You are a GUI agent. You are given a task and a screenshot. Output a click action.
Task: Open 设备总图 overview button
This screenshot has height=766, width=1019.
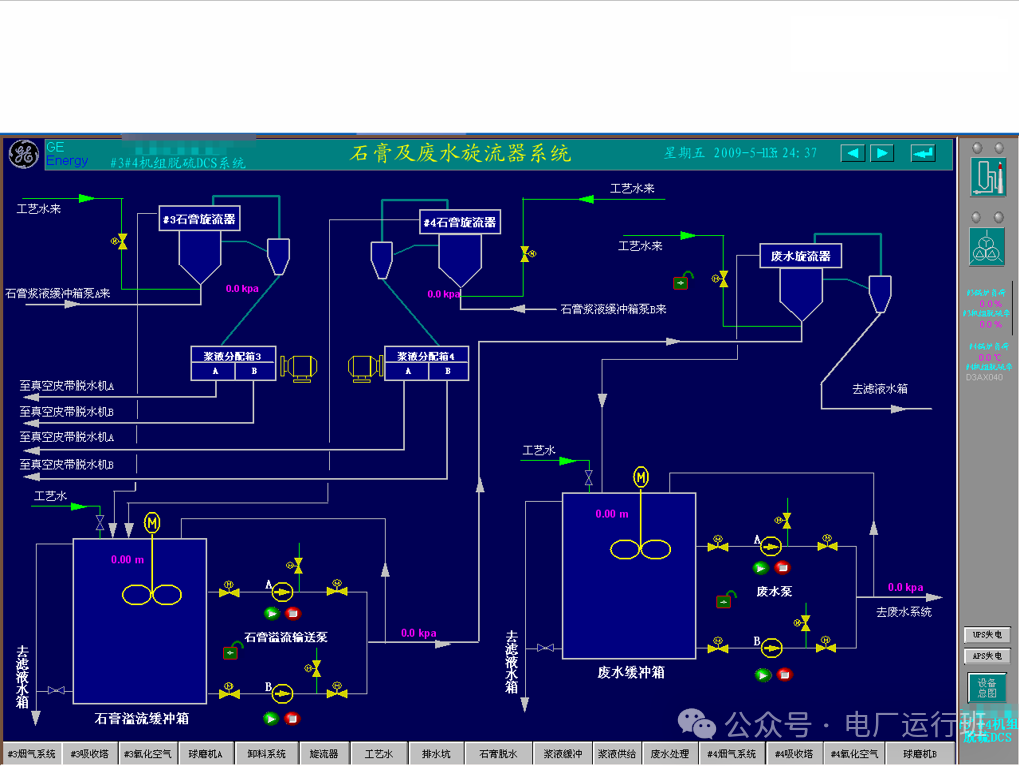tap(987, 688)
